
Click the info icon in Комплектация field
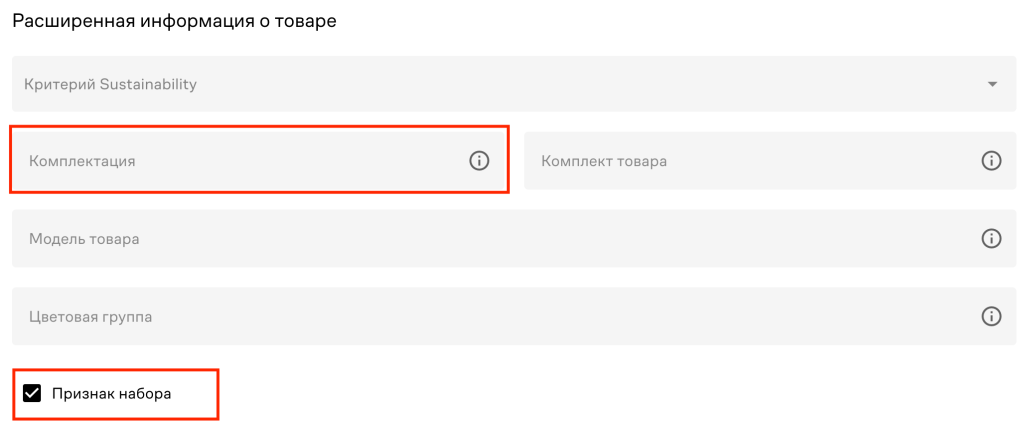point(479,160)
